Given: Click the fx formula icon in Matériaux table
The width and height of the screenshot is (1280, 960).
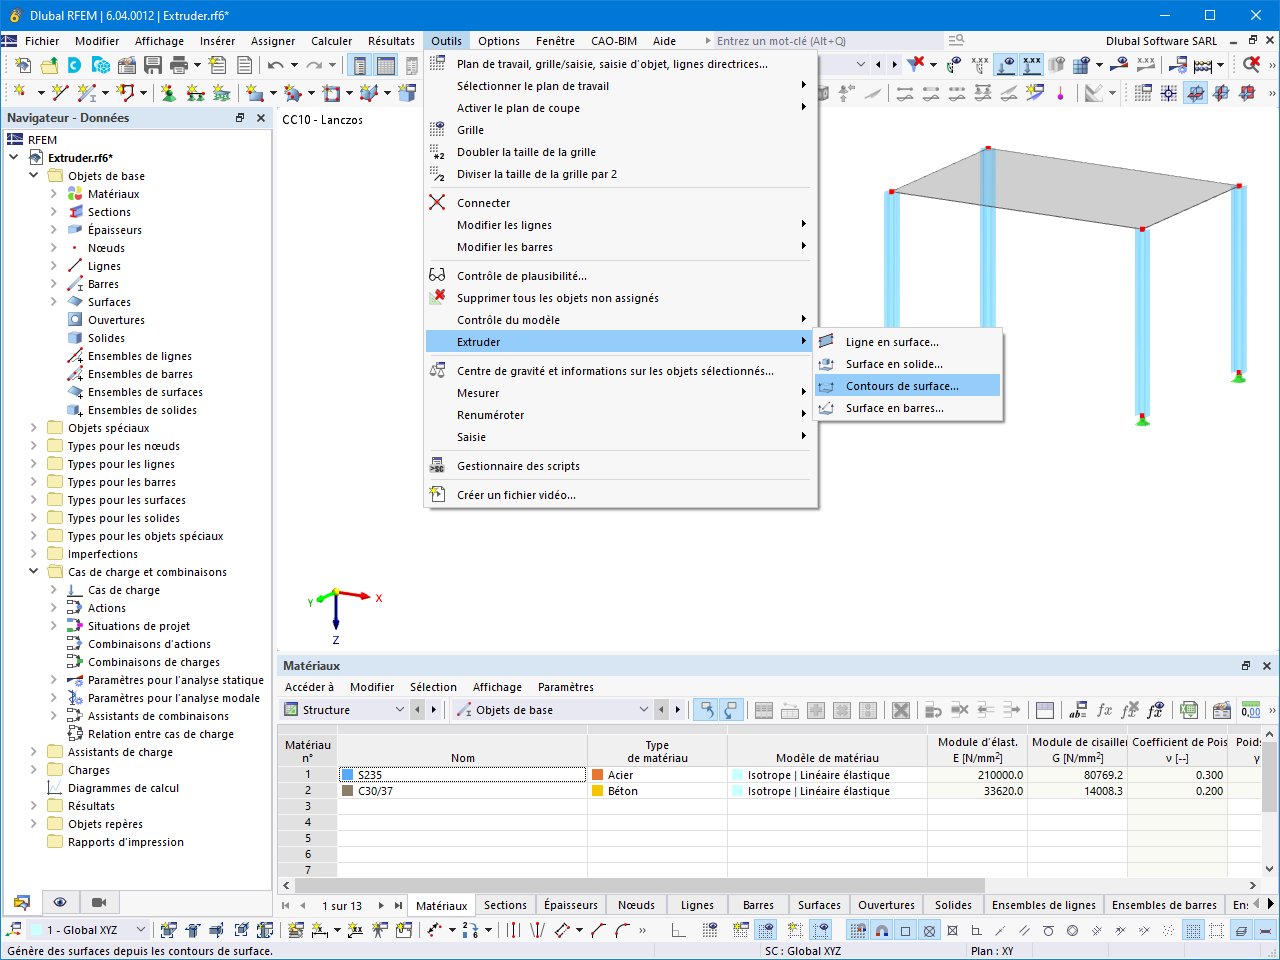Looking at the screenshot, I should (1104, 710).
